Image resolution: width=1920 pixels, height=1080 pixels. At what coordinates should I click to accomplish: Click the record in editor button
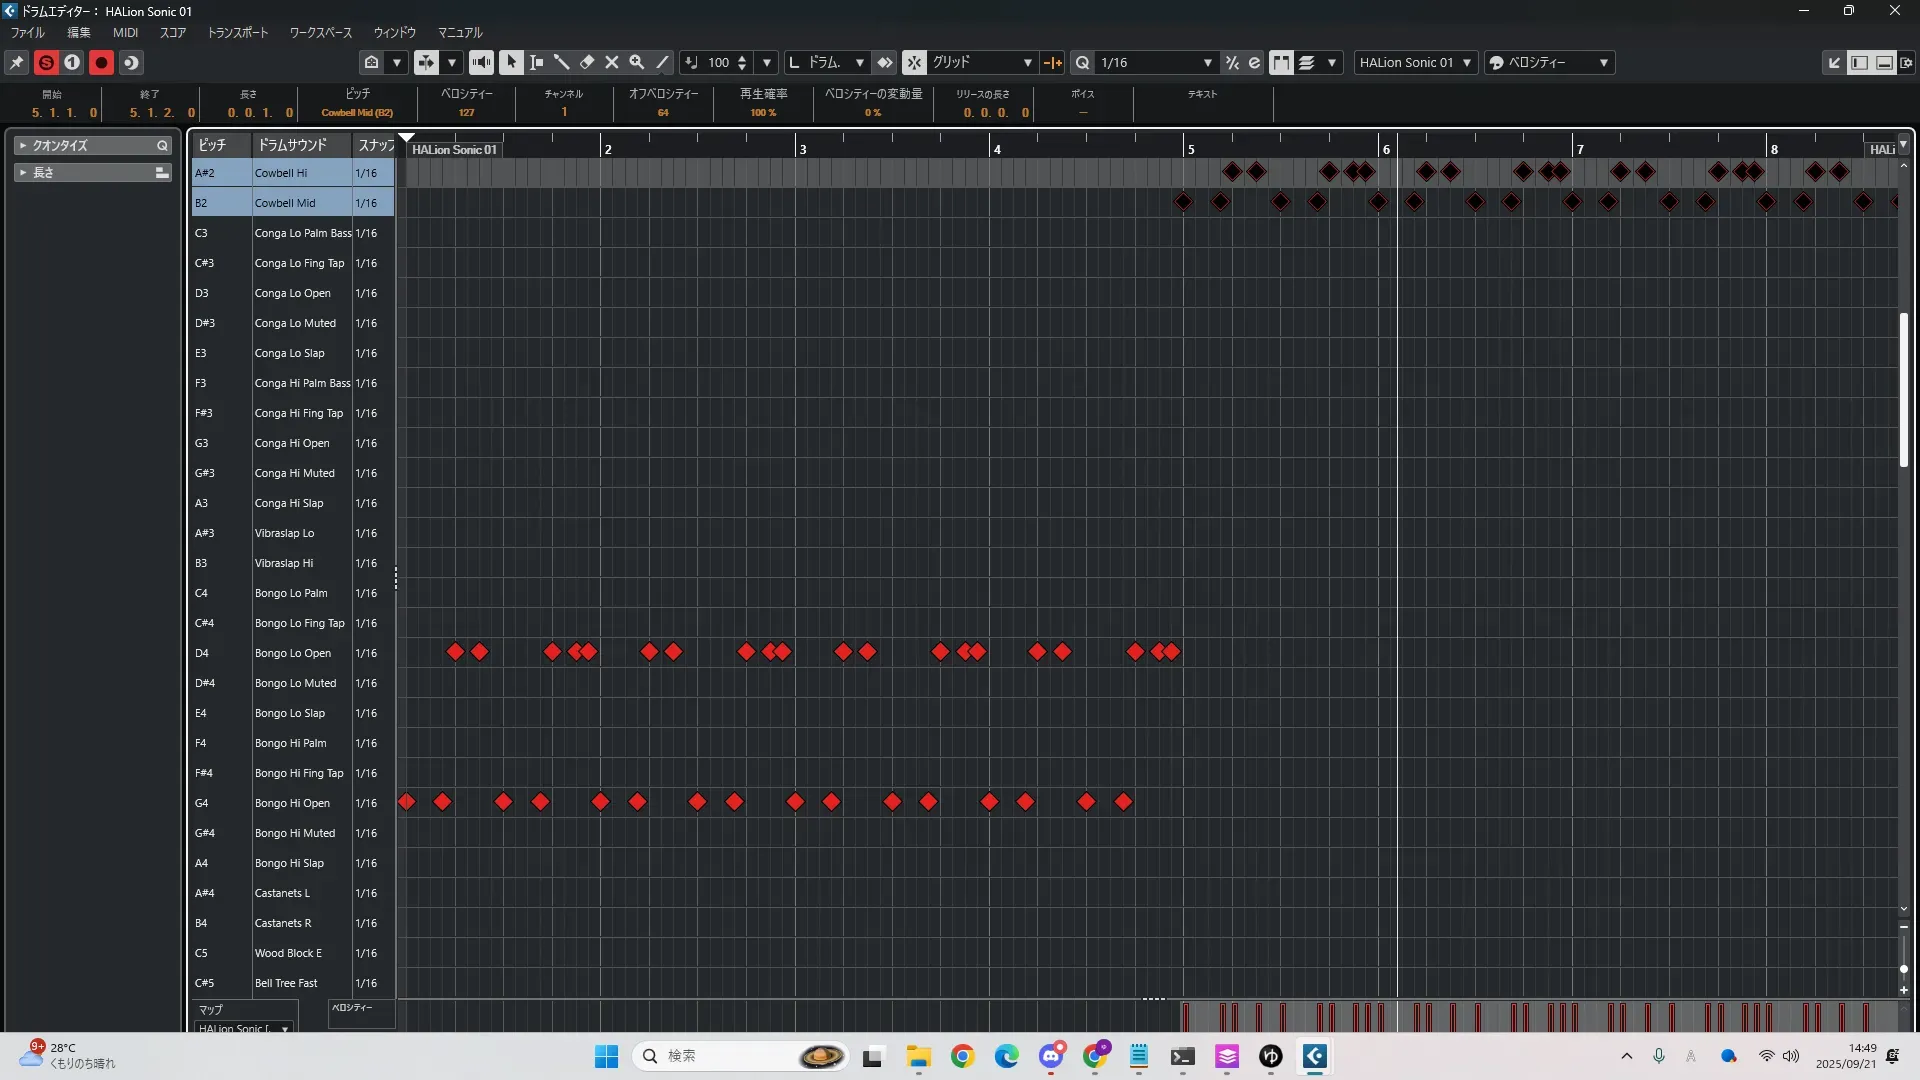click(101, 63)
